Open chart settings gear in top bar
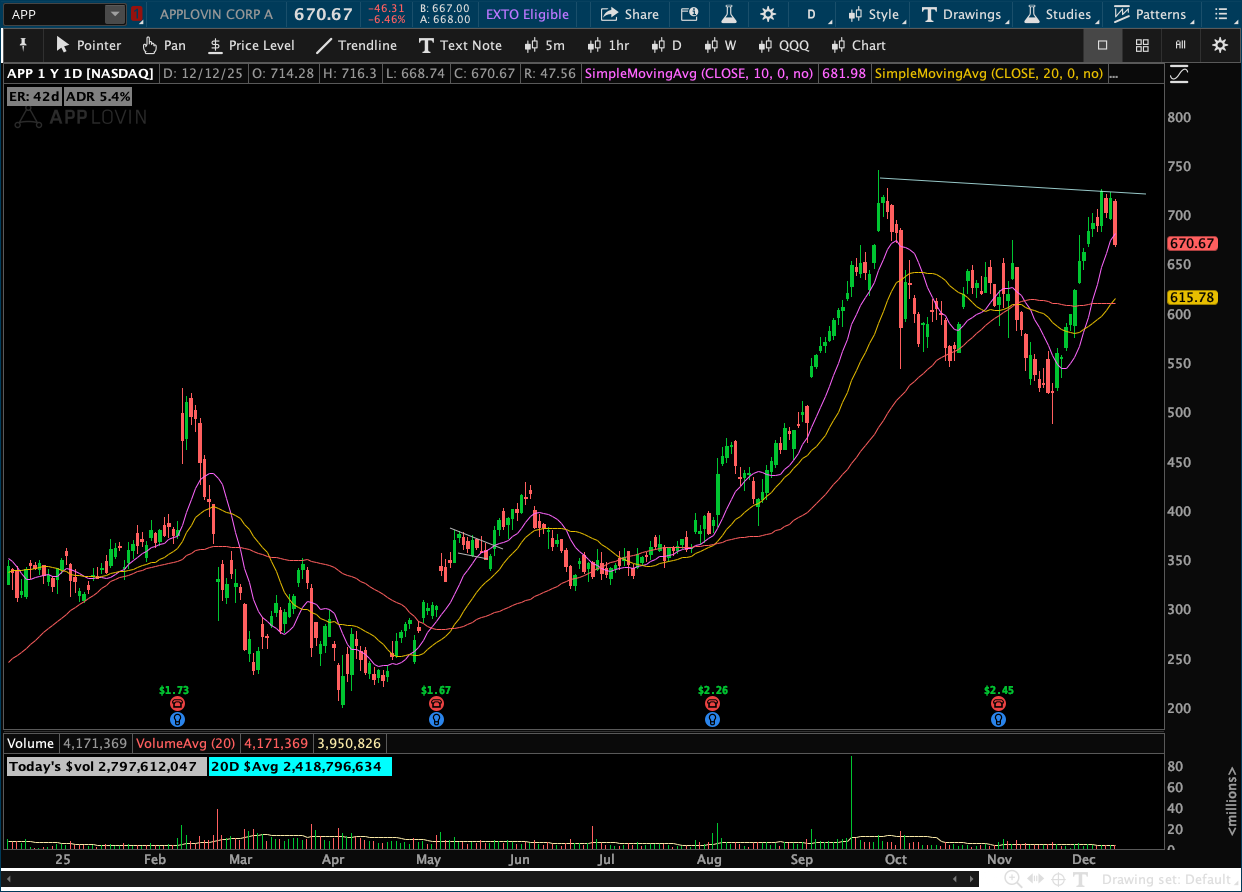The height and width of the screenshot is (892, 1242). (767, 14)
